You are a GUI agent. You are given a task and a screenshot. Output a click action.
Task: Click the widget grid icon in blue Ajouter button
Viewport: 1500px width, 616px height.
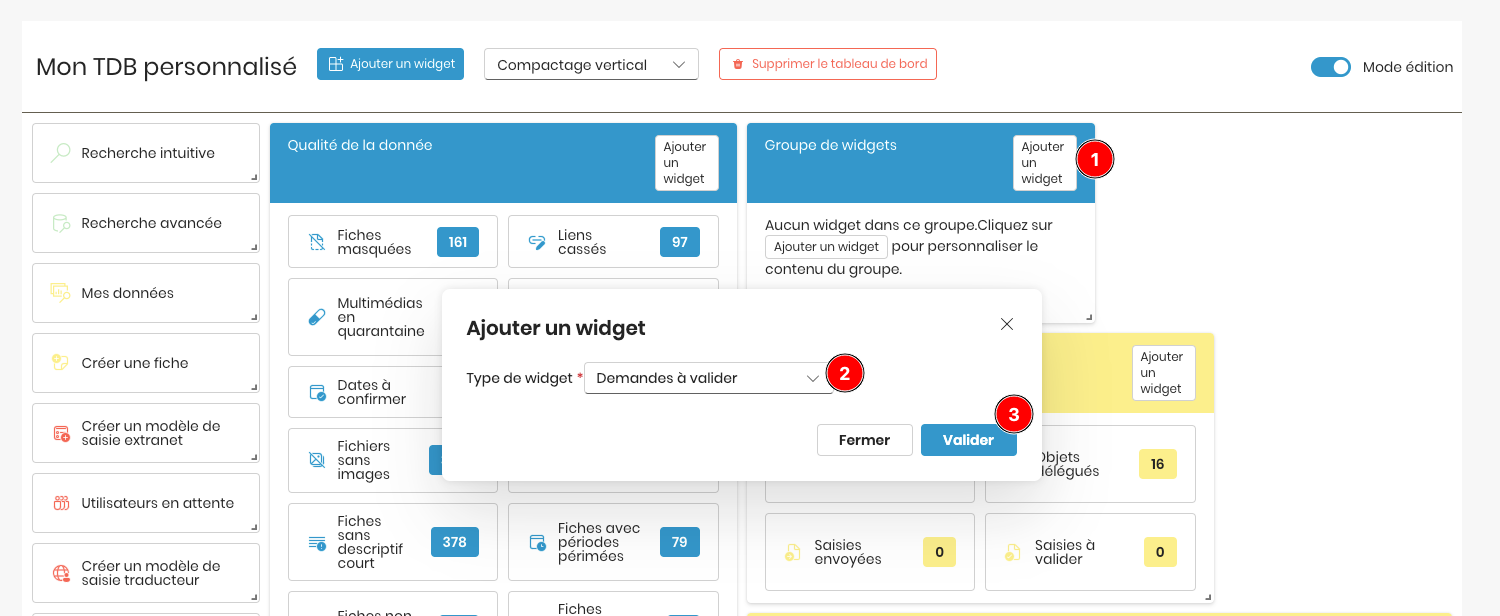click(336, 64)
